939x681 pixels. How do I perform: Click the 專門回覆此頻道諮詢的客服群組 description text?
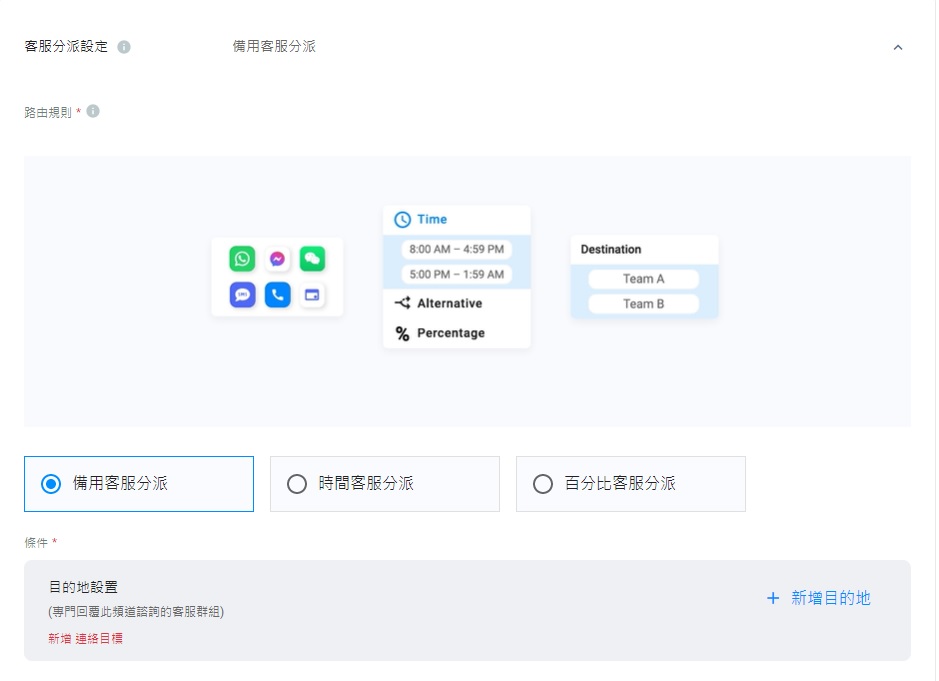(136, 612)
